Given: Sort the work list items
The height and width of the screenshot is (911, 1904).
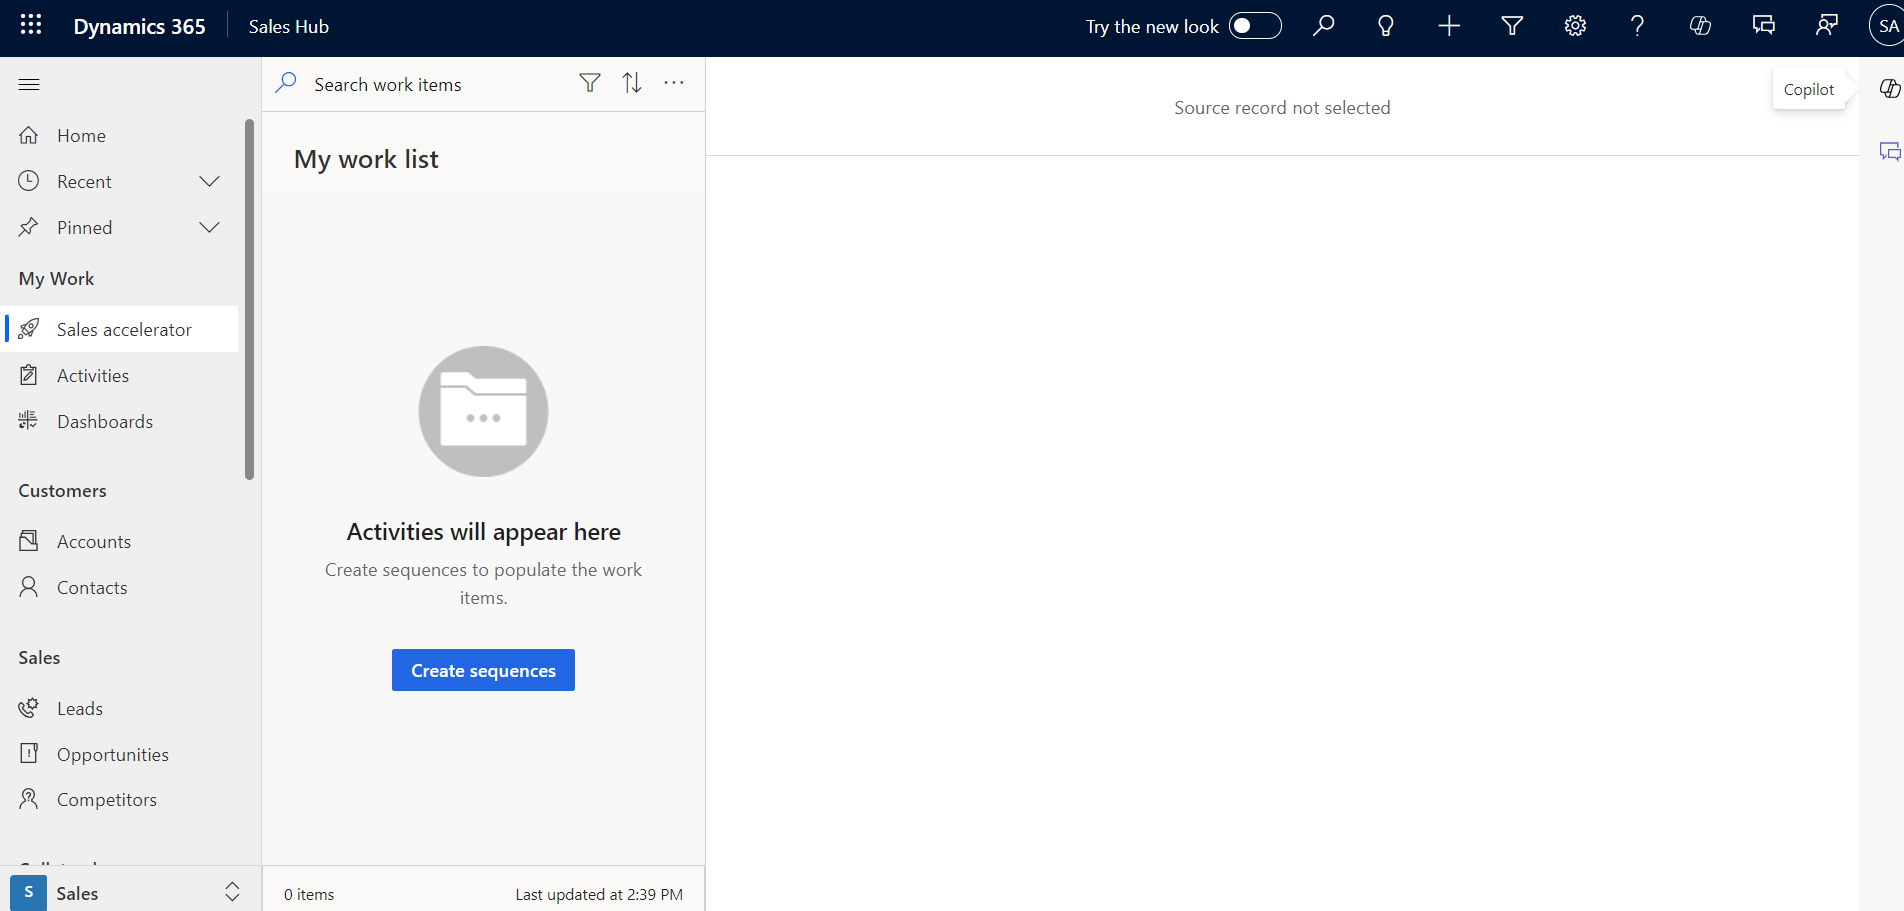Looking at the screenshot, I should pos(632,83).
